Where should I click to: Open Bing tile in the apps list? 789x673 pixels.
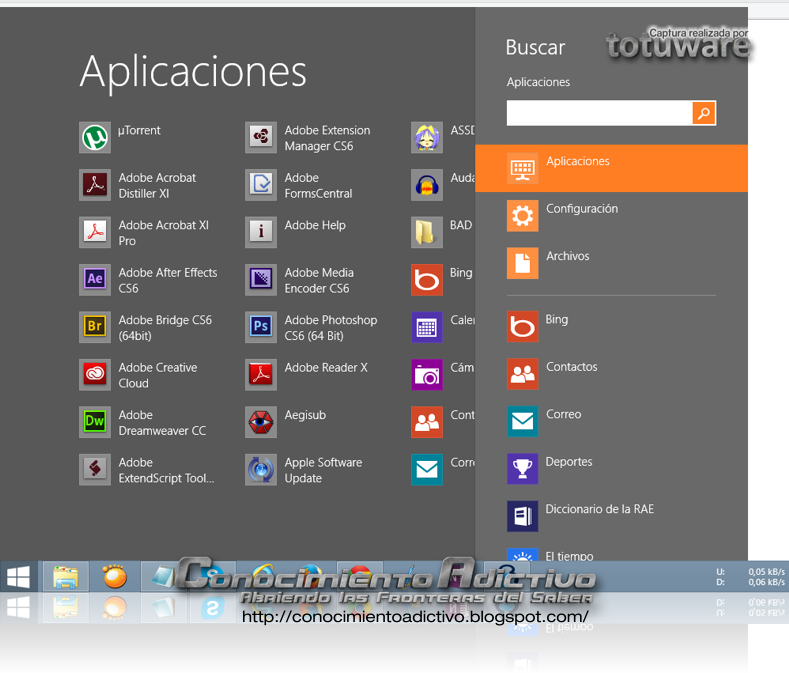(427, 279)
